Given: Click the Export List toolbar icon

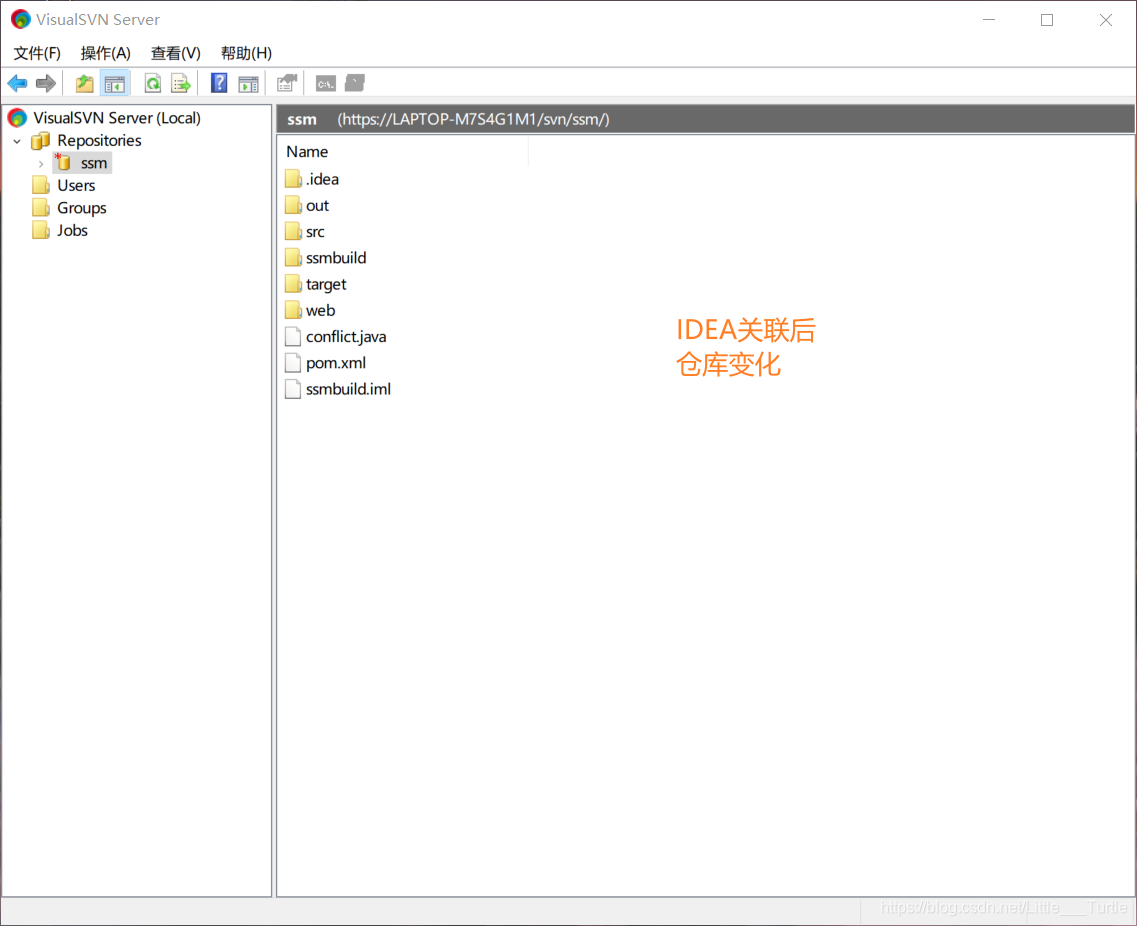Looking at the screenshot, I should pyautogui.click(x=181, y=83).
